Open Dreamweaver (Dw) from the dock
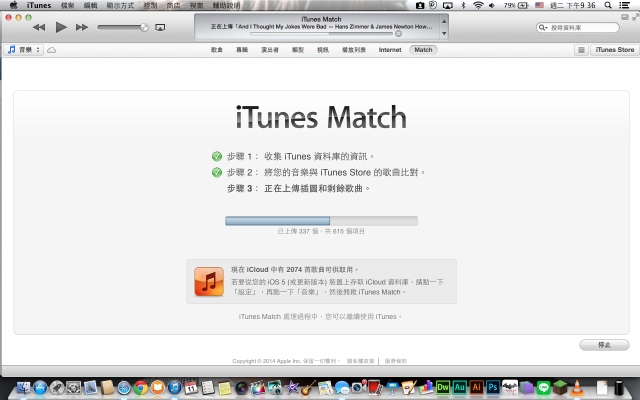Viewport: 640px width, 400px height. 443,387
